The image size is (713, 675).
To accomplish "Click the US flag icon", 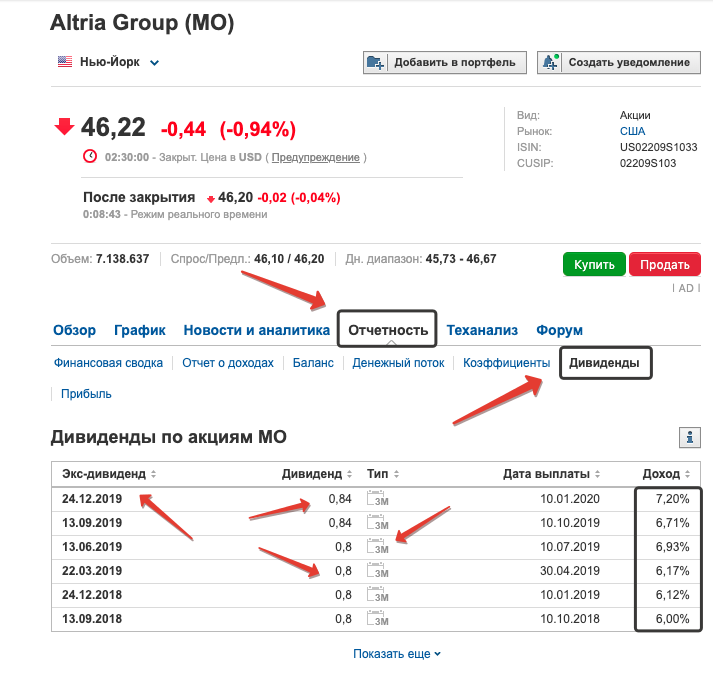I will (x=65, y=61).
